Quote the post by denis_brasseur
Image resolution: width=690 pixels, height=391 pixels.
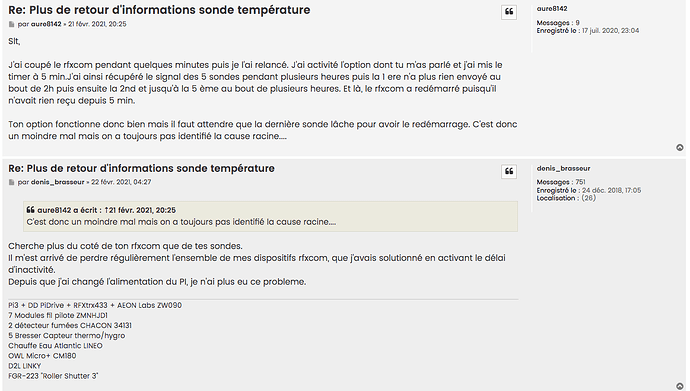click(509, 172)
